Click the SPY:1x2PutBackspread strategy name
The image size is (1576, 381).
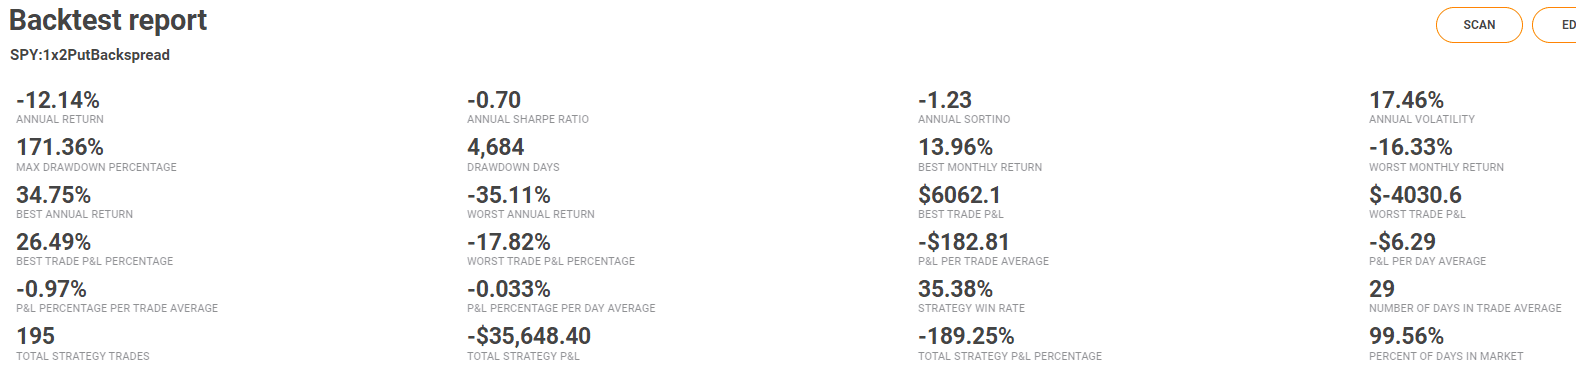point(90,55)
